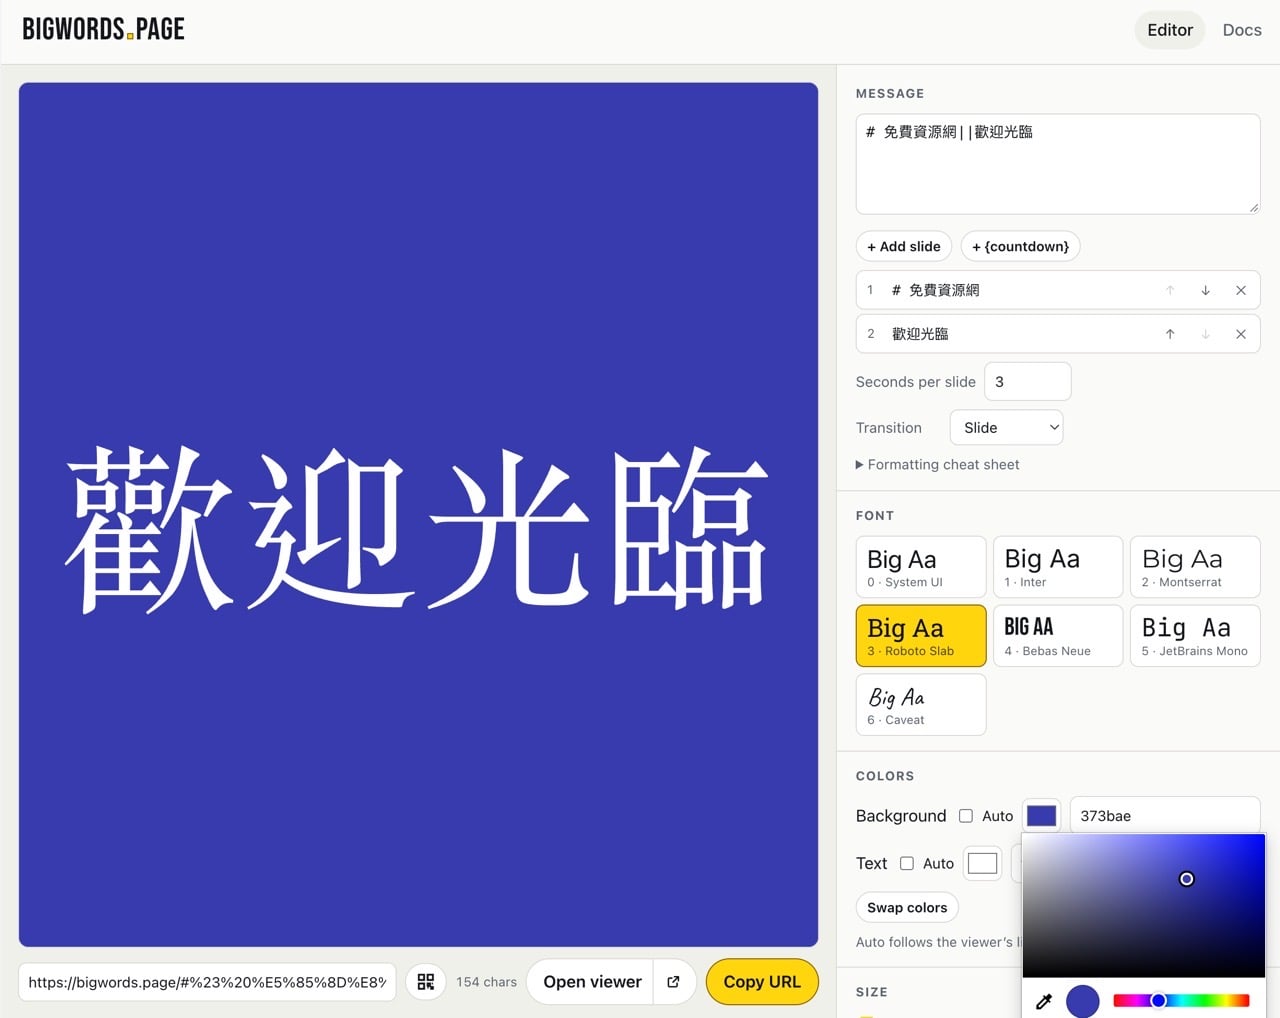
Task: Click the Copy URL button
Action: [762, 982]
